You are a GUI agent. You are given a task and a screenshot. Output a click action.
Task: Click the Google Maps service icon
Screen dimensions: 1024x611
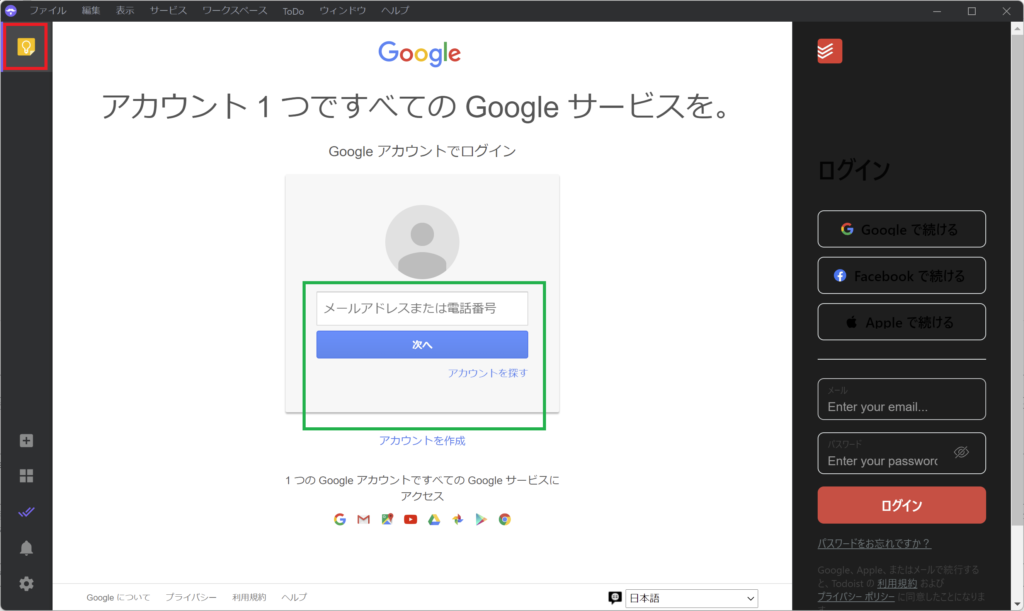(387, 520)
